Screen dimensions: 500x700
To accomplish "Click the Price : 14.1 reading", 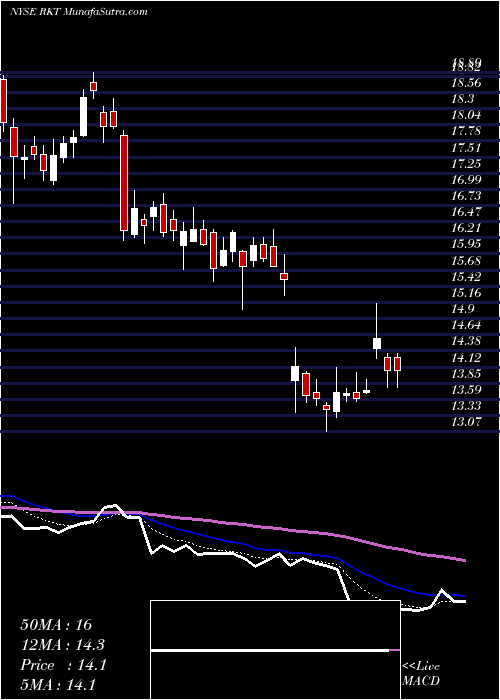I will click(63, 665).
